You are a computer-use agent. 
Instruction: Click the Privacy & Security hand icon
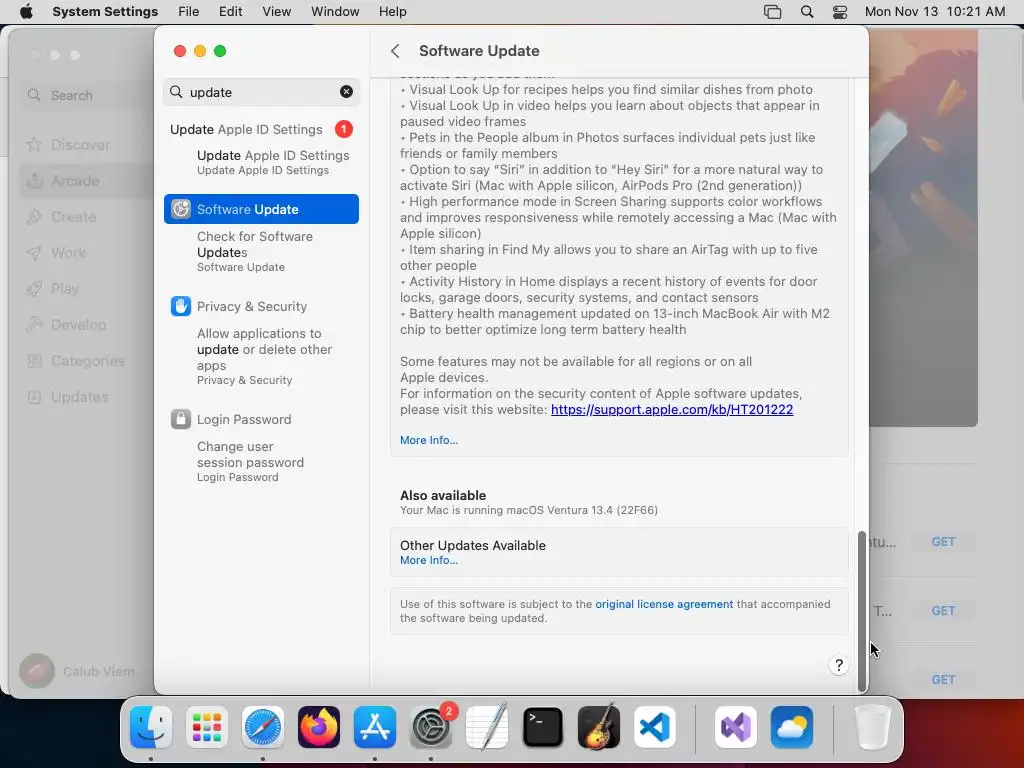click(181, 306)
